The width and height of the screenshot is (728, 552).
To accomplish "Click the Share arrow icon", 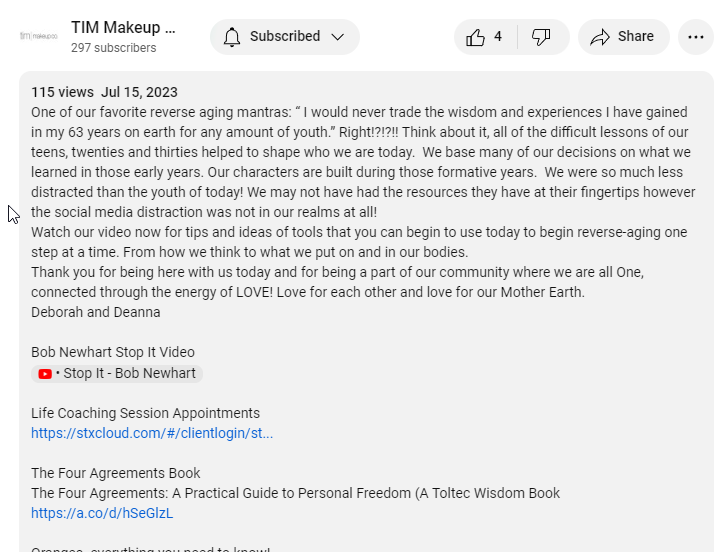I will [600, 37].
